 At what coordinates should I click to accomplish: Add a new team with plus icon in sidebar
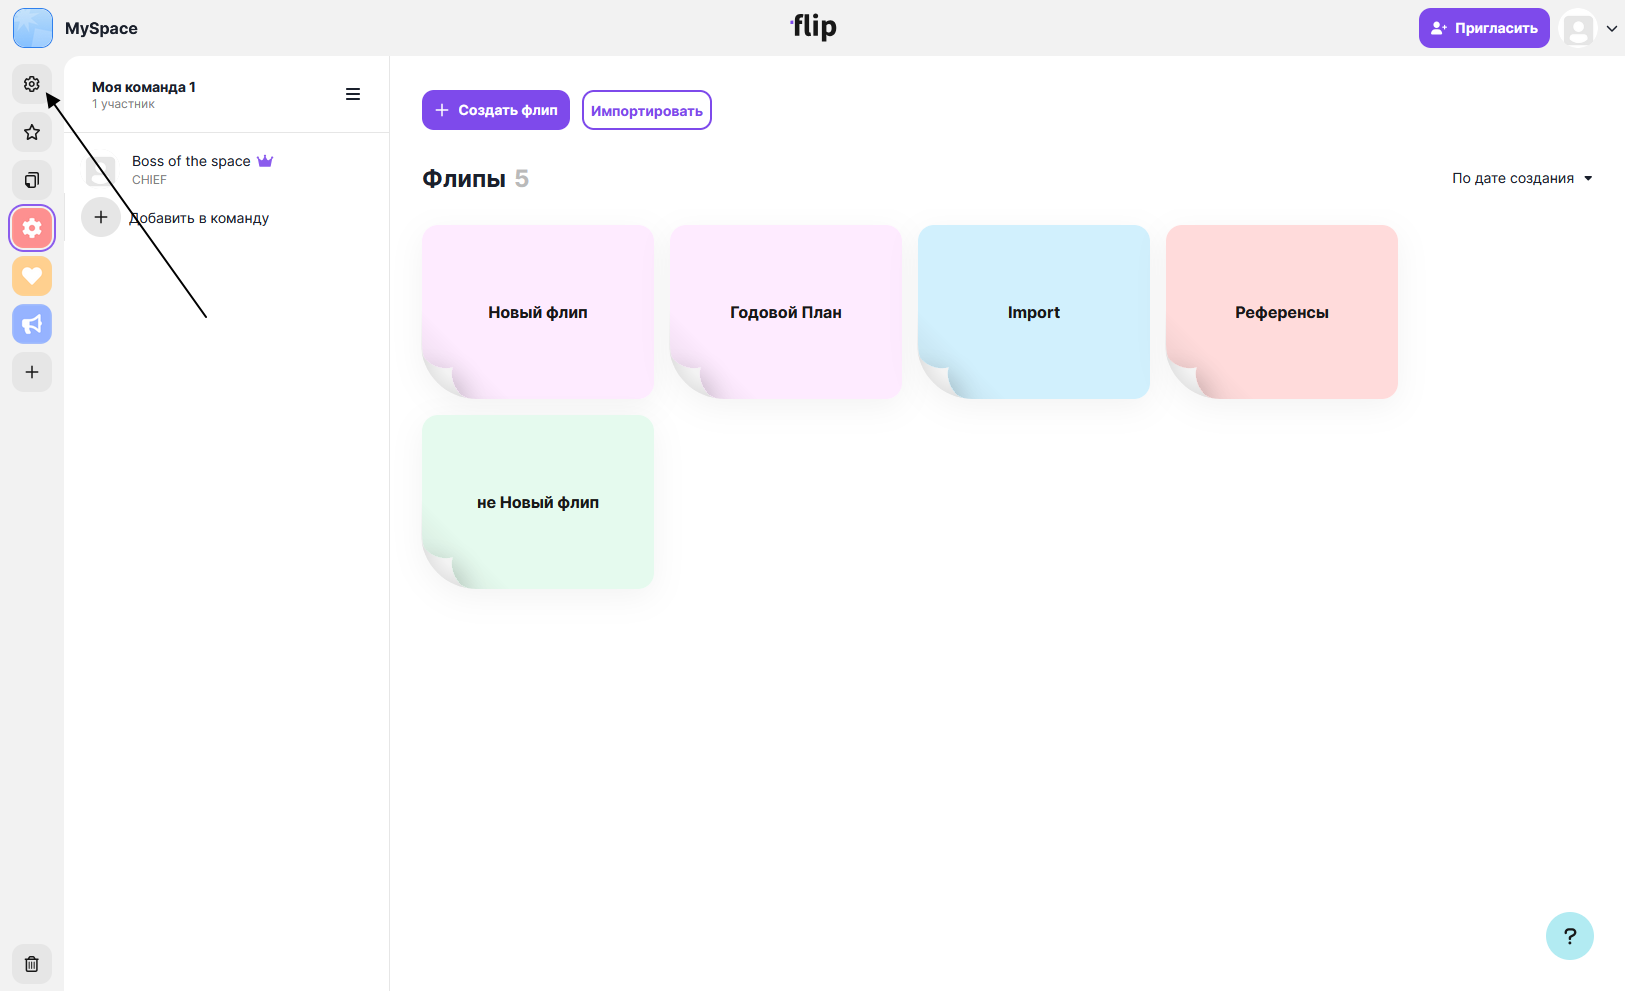coord(32,372)
